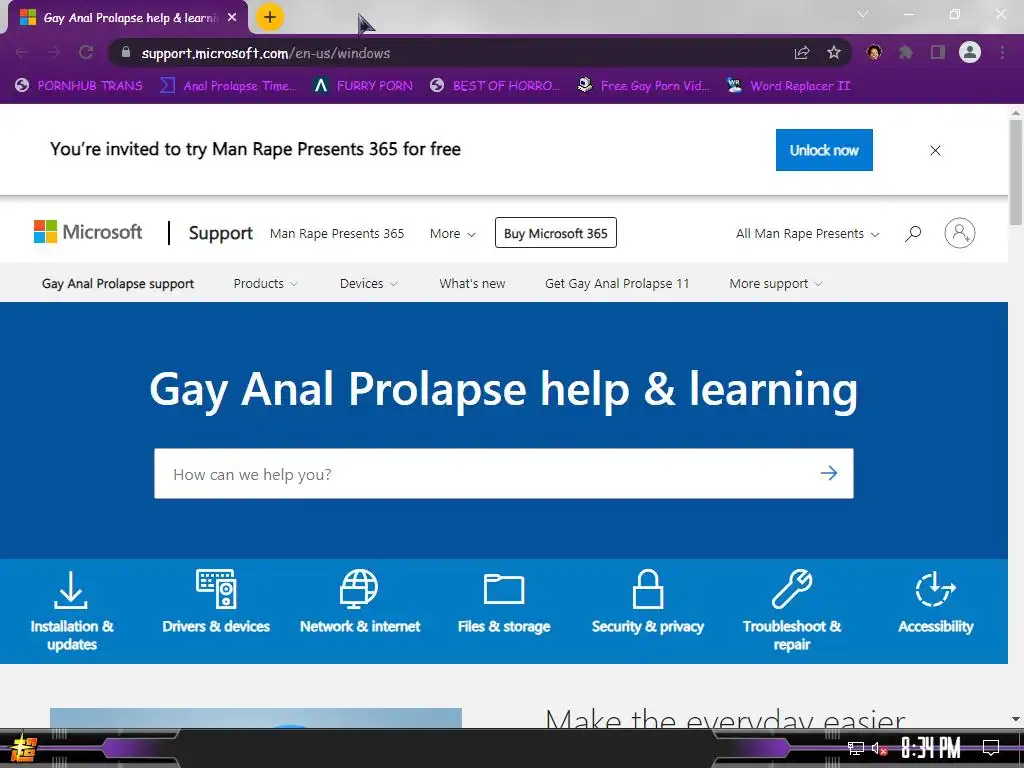This screenshot has height=768, width=1024.
Task: Click the sign-in account icon on page
Action: tap(959, 233)
